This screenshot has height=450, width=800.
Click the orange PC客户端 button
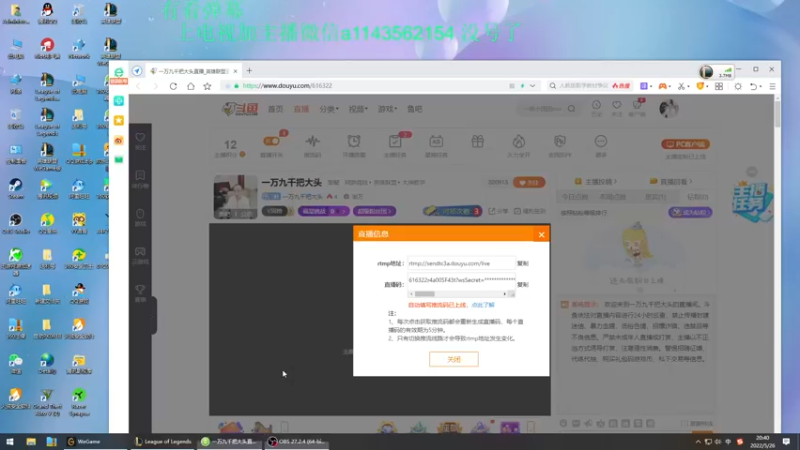tap(686, 144)
